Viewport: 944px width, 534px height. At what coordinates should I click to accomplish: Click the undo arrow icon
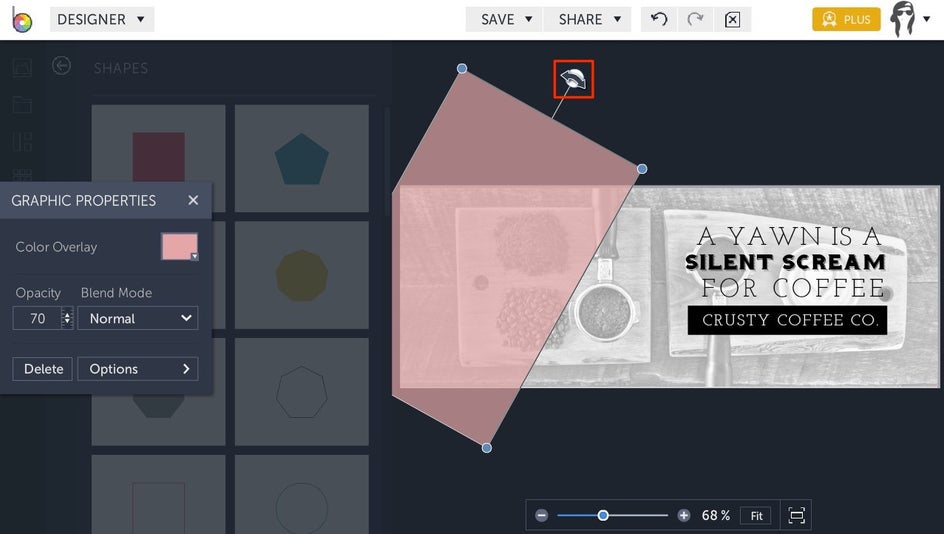click(659, 19)
